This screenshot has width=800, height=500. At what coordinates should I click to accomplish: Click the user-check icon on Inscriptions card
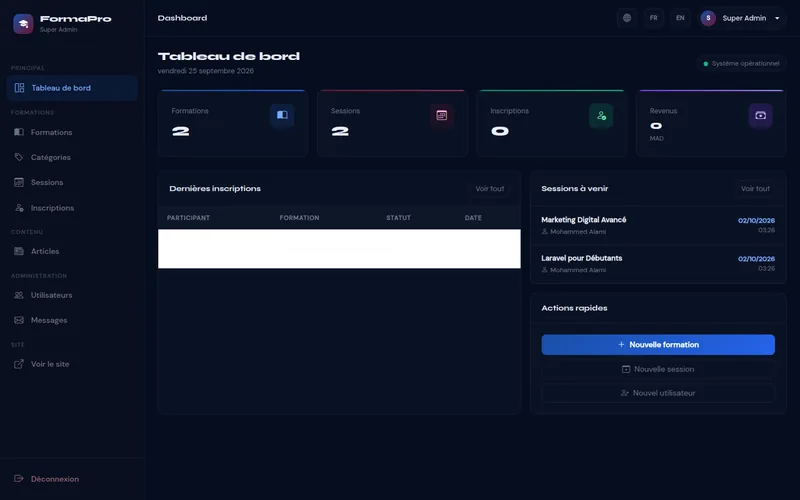click(601, 115)
